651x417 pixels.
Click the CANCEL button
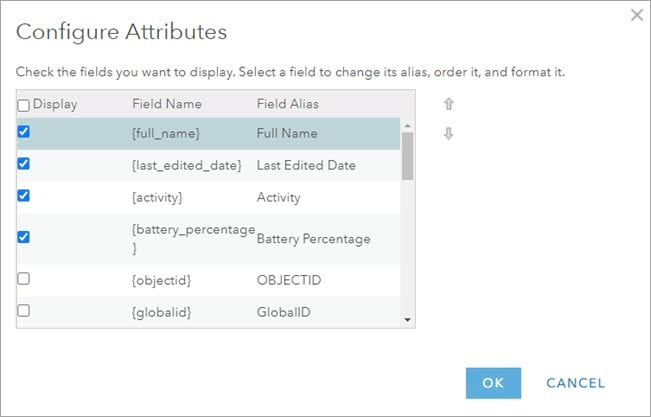575,383
